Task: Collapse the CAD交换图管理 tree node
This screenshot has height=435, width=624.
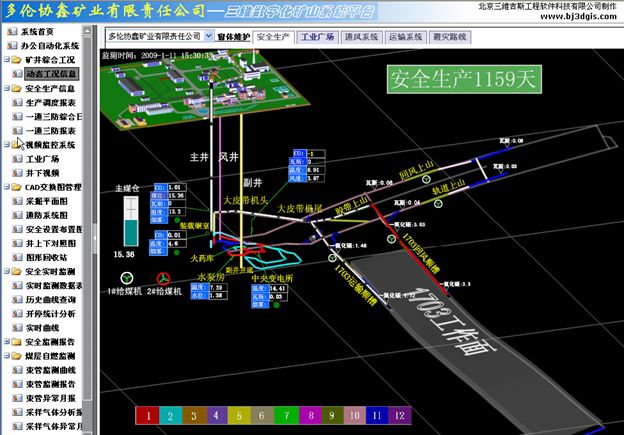Action: [x=7, y=187]
